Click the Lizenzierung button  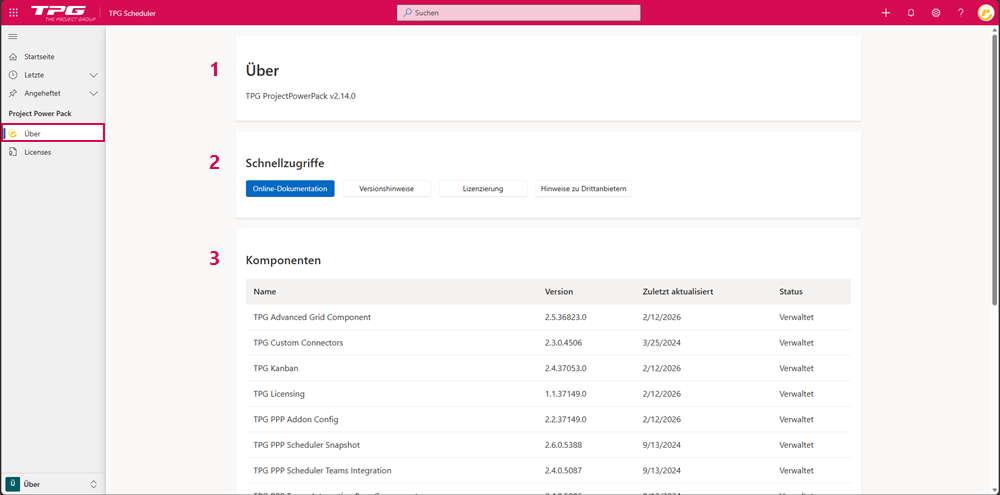[x=483, y=188]
